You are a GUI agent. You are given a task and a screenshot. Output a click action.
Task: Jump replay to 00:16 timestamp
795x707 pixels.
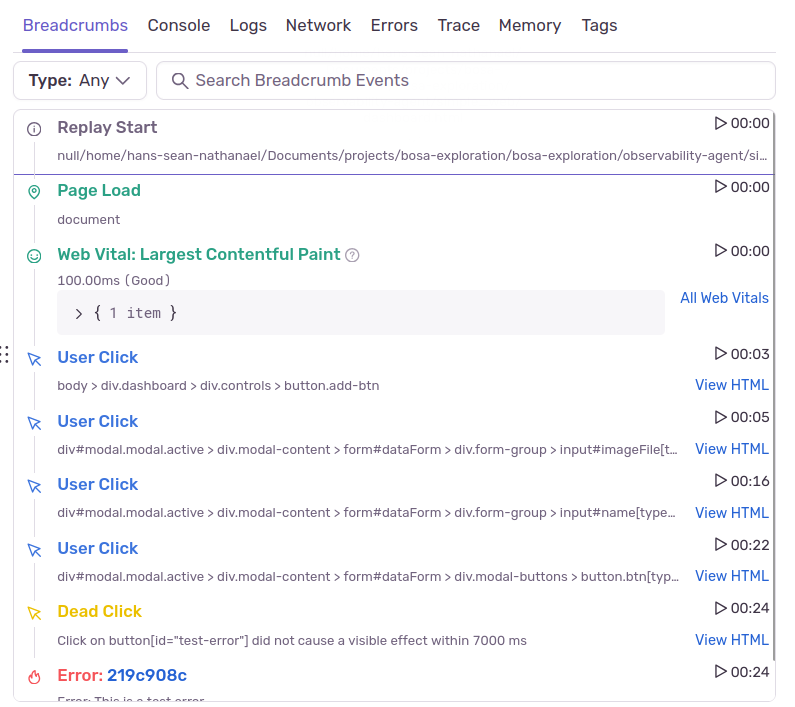tap(741, 481)
